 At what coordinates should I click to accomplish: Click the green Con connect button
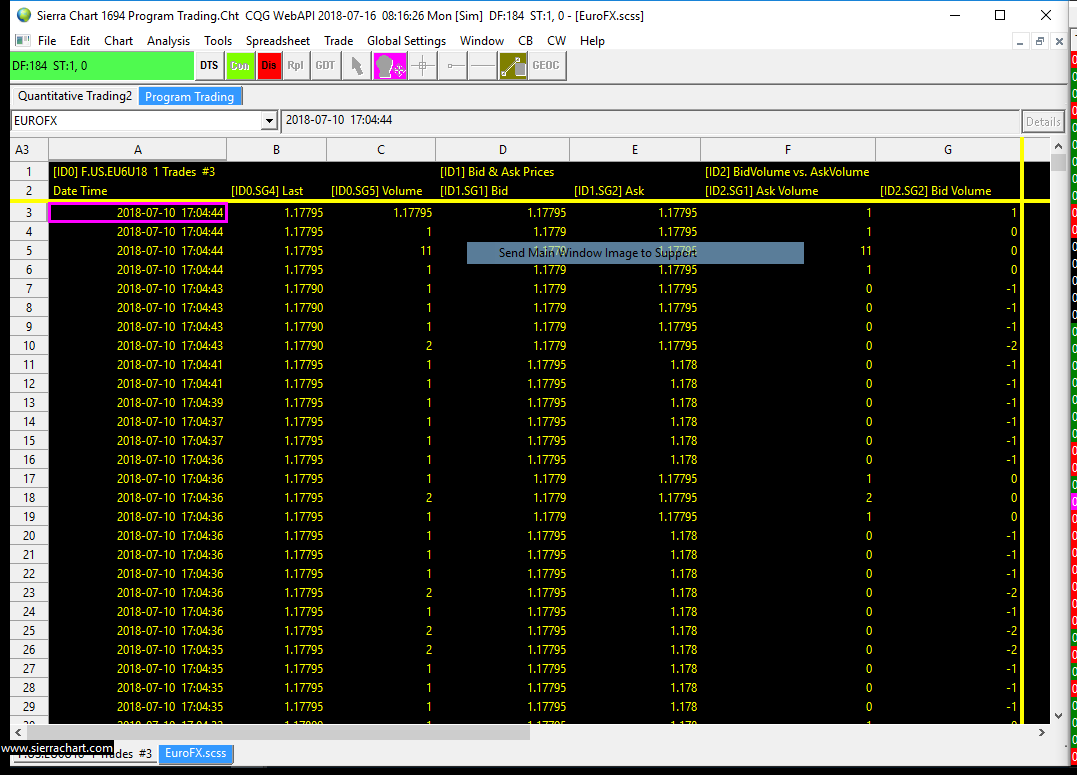tap(240, 66)
